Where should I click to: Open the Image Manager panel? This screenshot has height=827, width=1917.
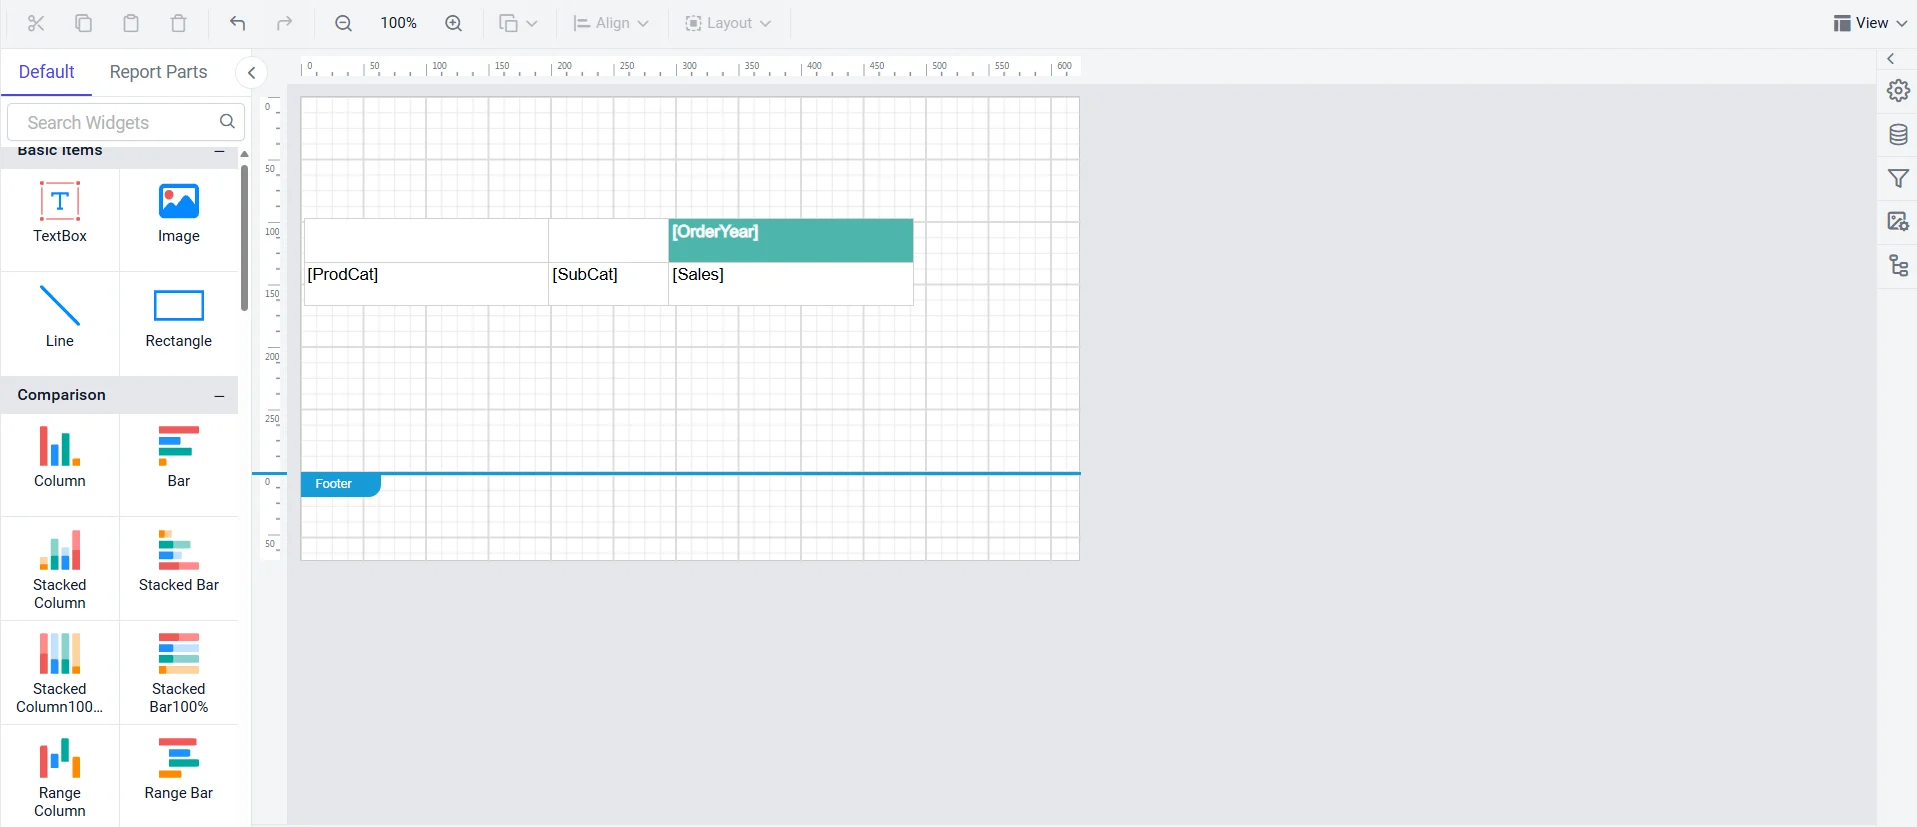(x=1898, y=222)
